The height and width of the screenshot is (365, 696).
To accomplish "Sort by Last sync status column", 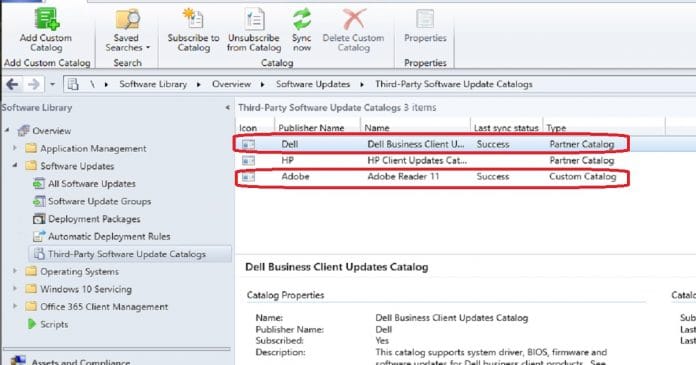I will tap(506, 127).
